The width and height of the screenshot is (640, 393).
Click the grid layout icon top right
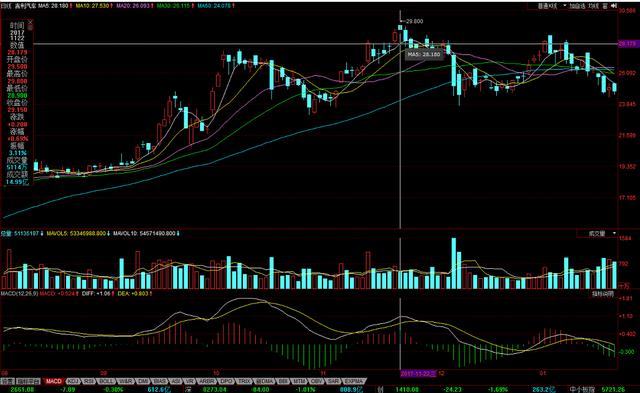click(x=605, y=6)
